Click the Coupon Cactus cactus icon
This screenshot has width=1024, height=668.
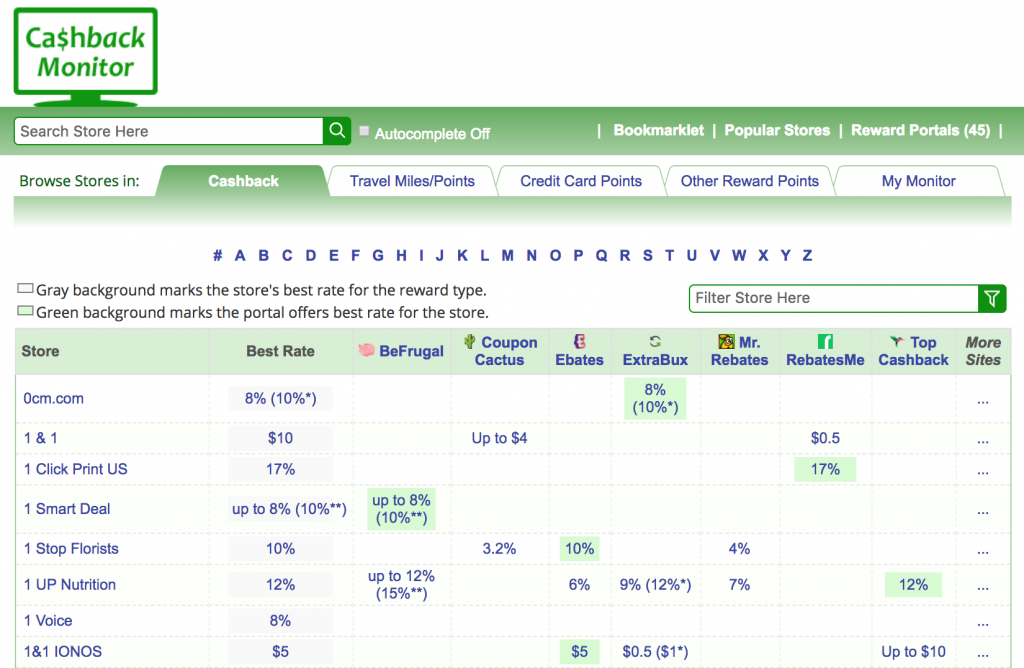[x=470, y=342]
